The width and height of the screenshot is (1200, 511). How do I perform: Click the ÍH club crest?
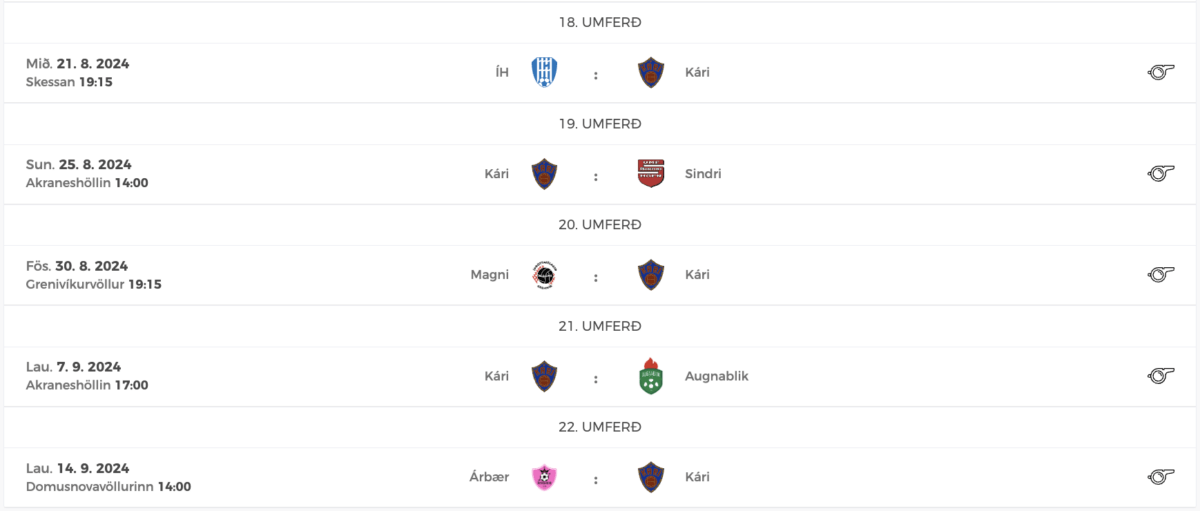[545, 72]
